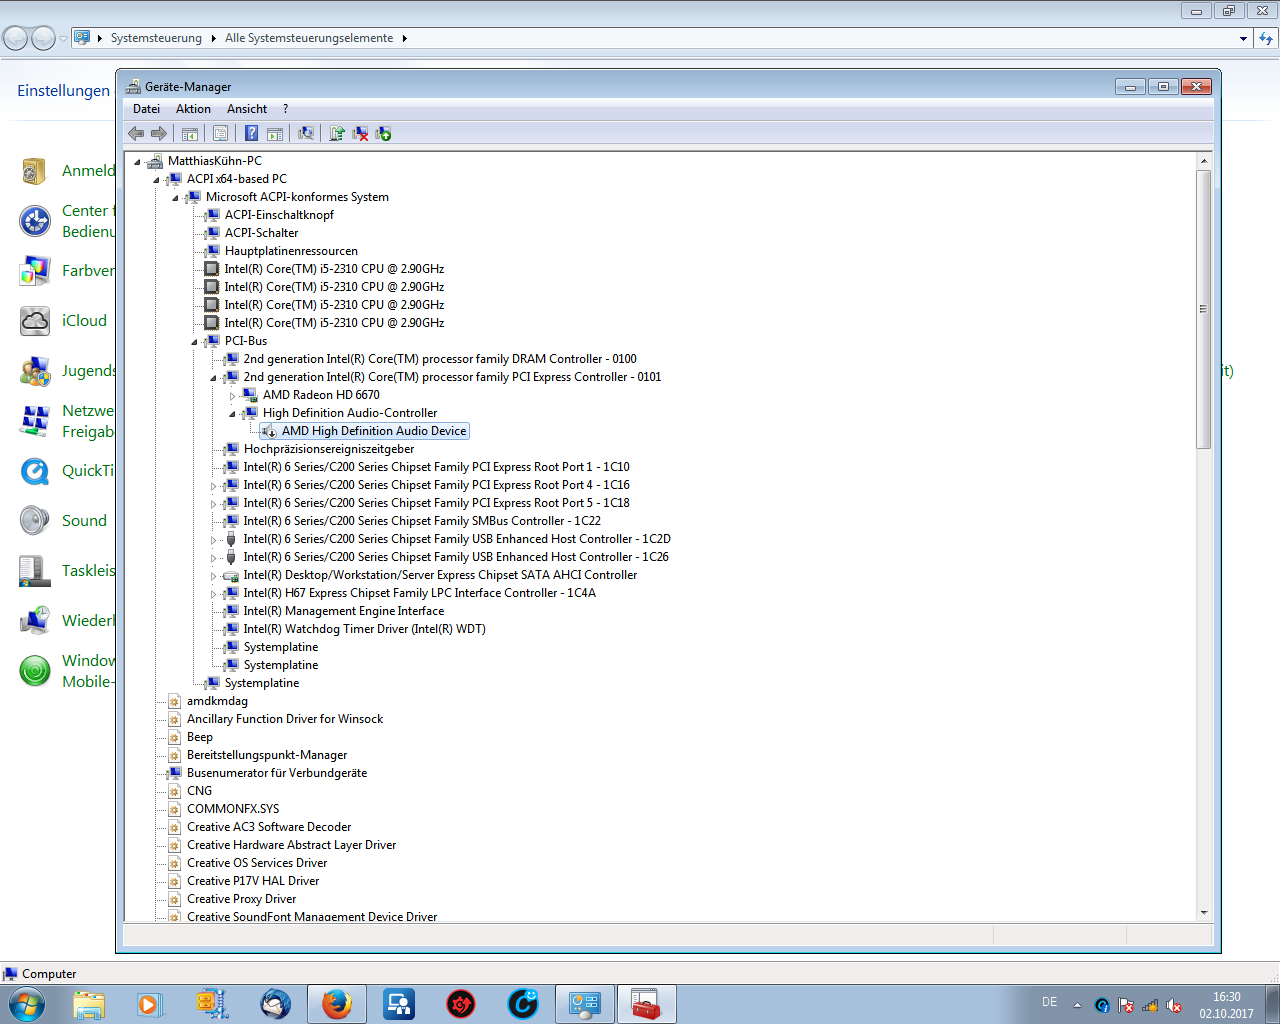Click the Control Panel refresh button
This screenshot has width=1280, height=1024.
coord(1266,38)
